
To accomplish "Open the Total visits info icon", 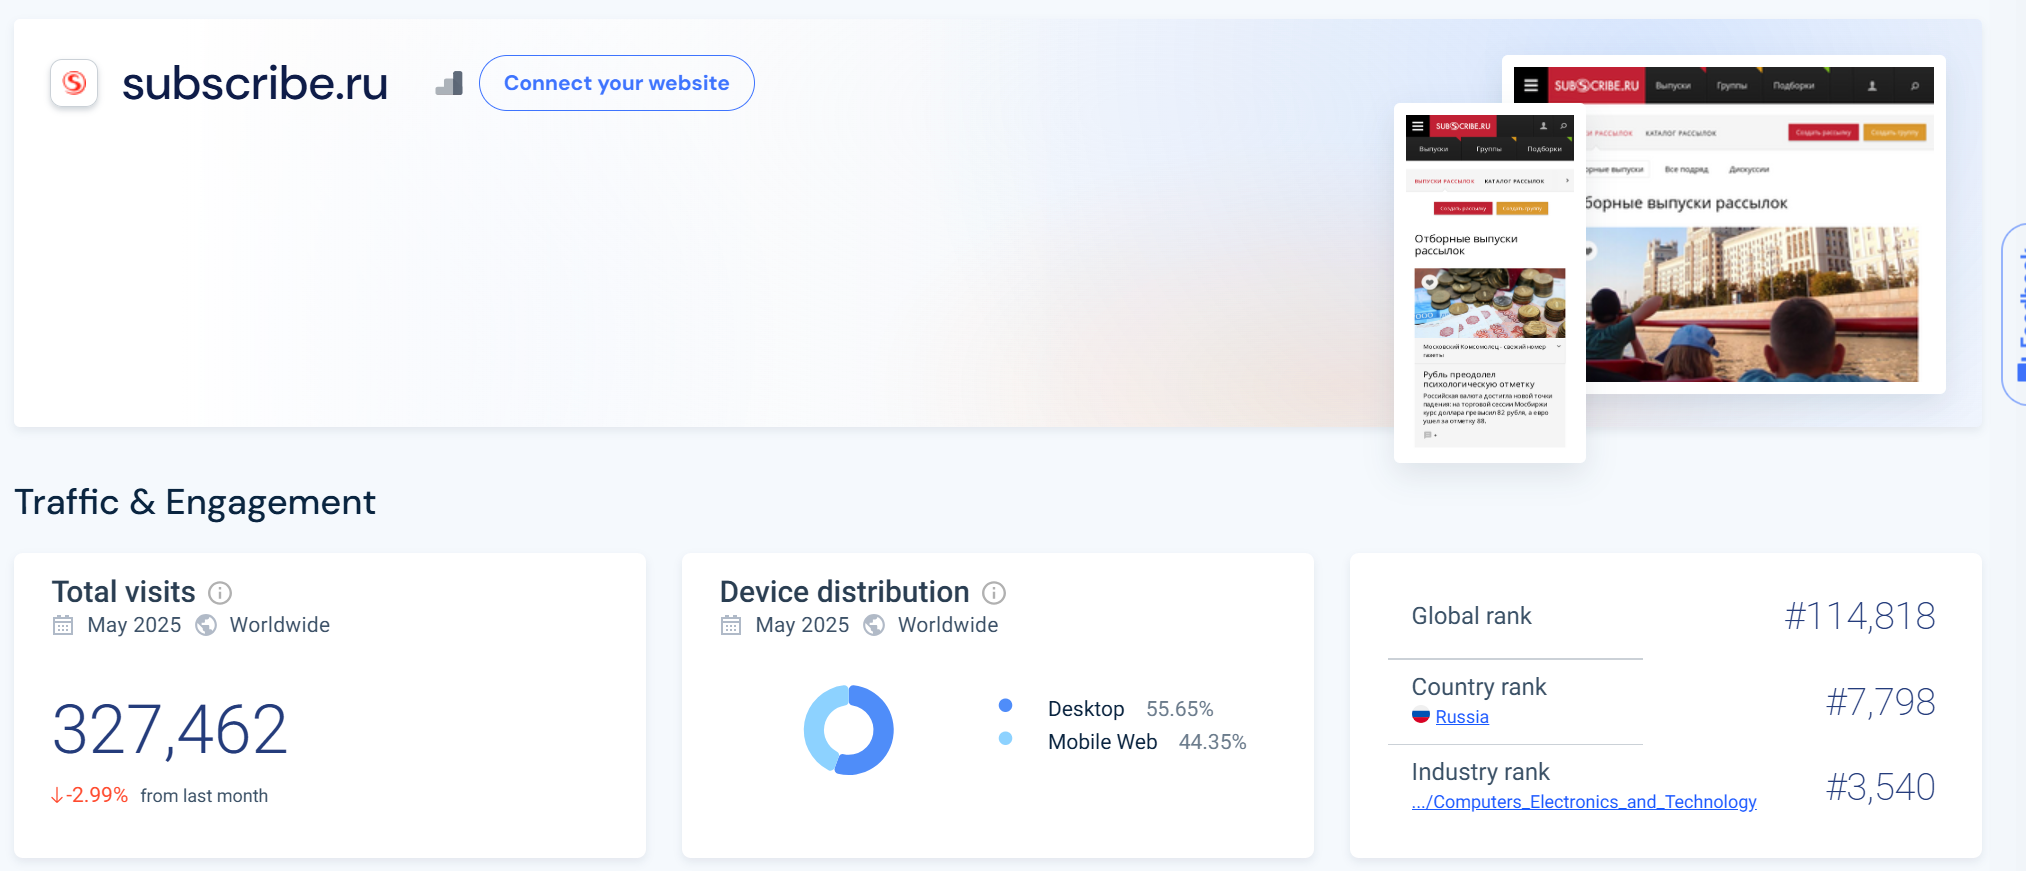I will 220,593.
